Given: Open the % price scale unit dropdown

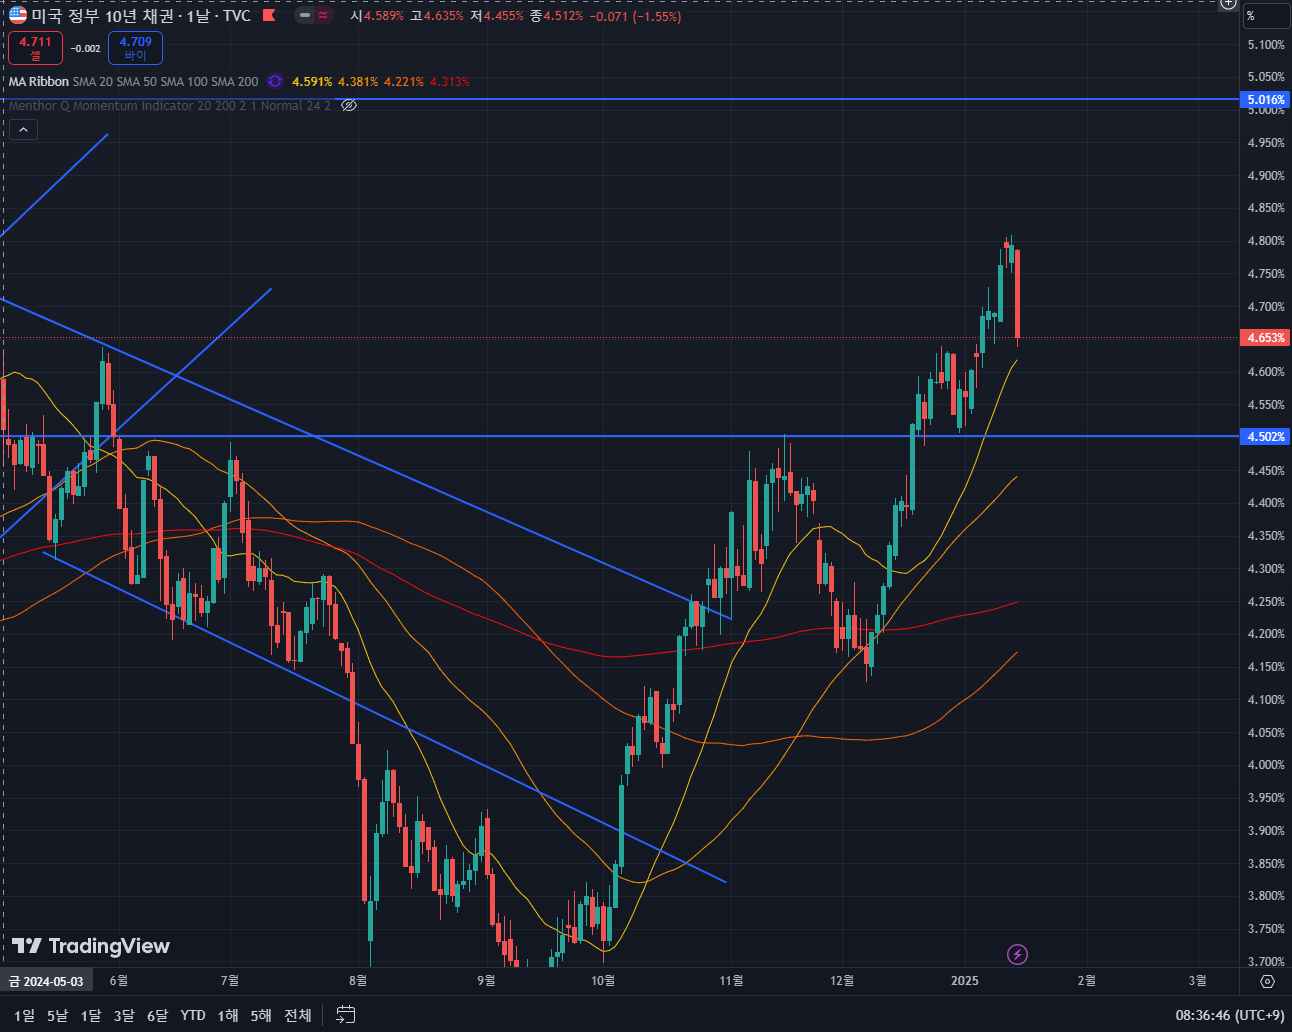Looking at the screenshot, I should [x=1266, y=16].
